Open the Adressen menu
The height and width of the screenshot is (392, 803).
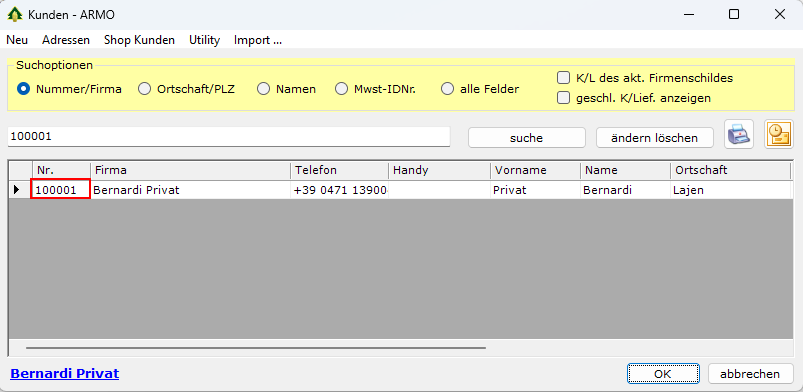tap(66, 40)
